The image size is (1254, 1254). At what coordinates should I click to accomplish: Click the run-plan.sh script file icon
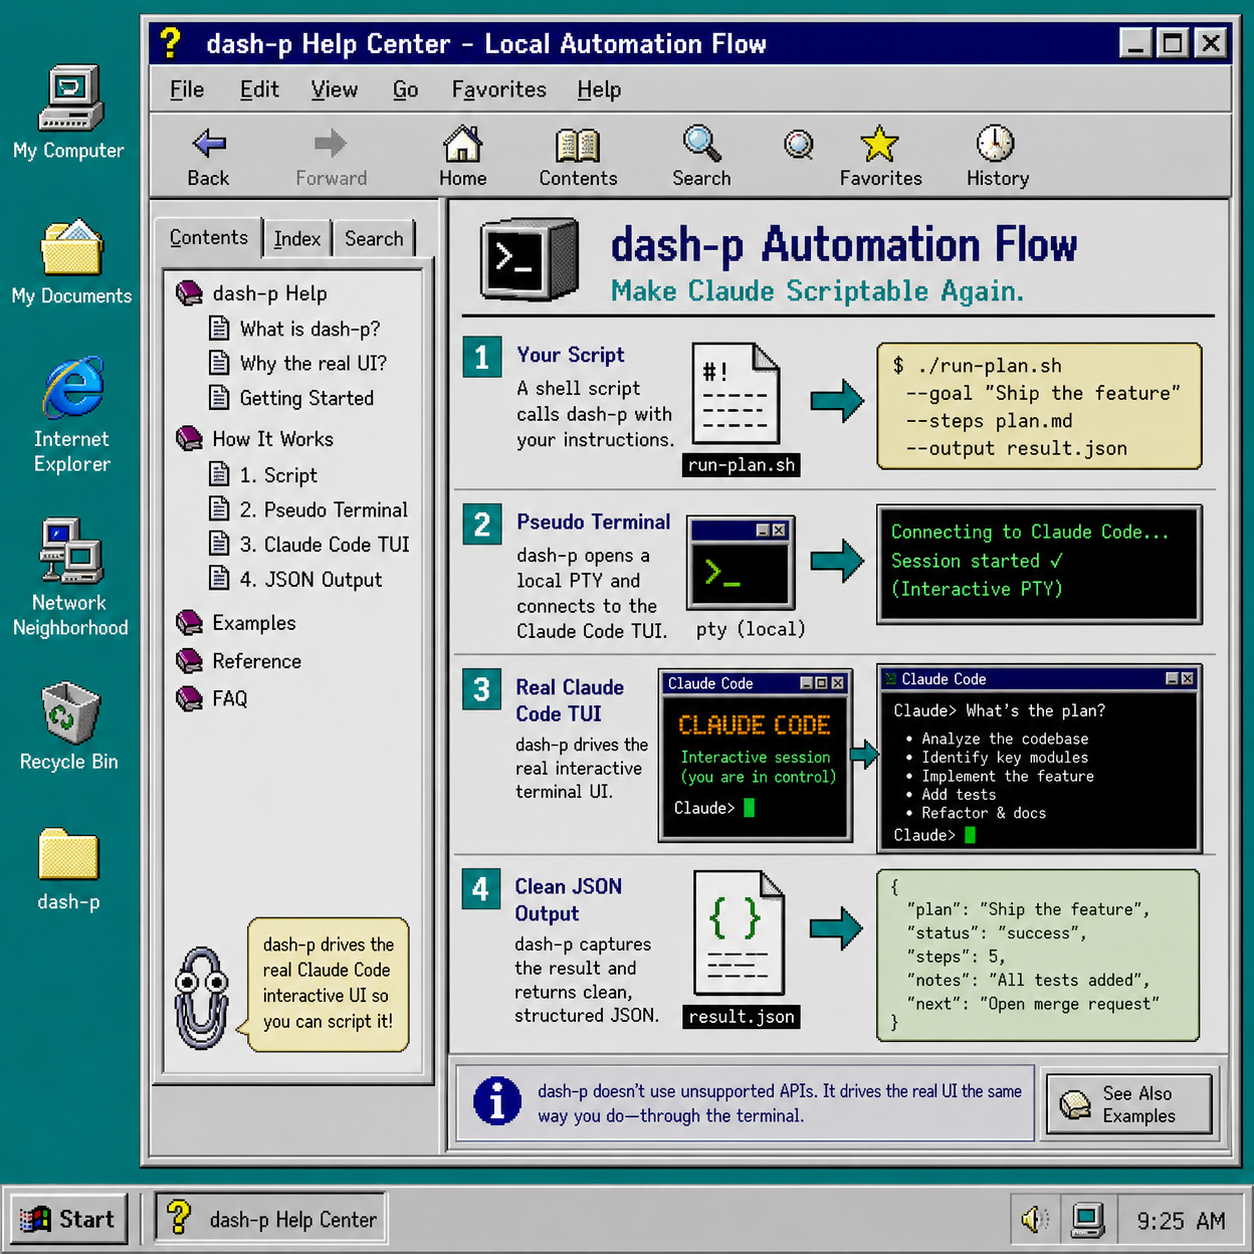[x=736, y=394]
